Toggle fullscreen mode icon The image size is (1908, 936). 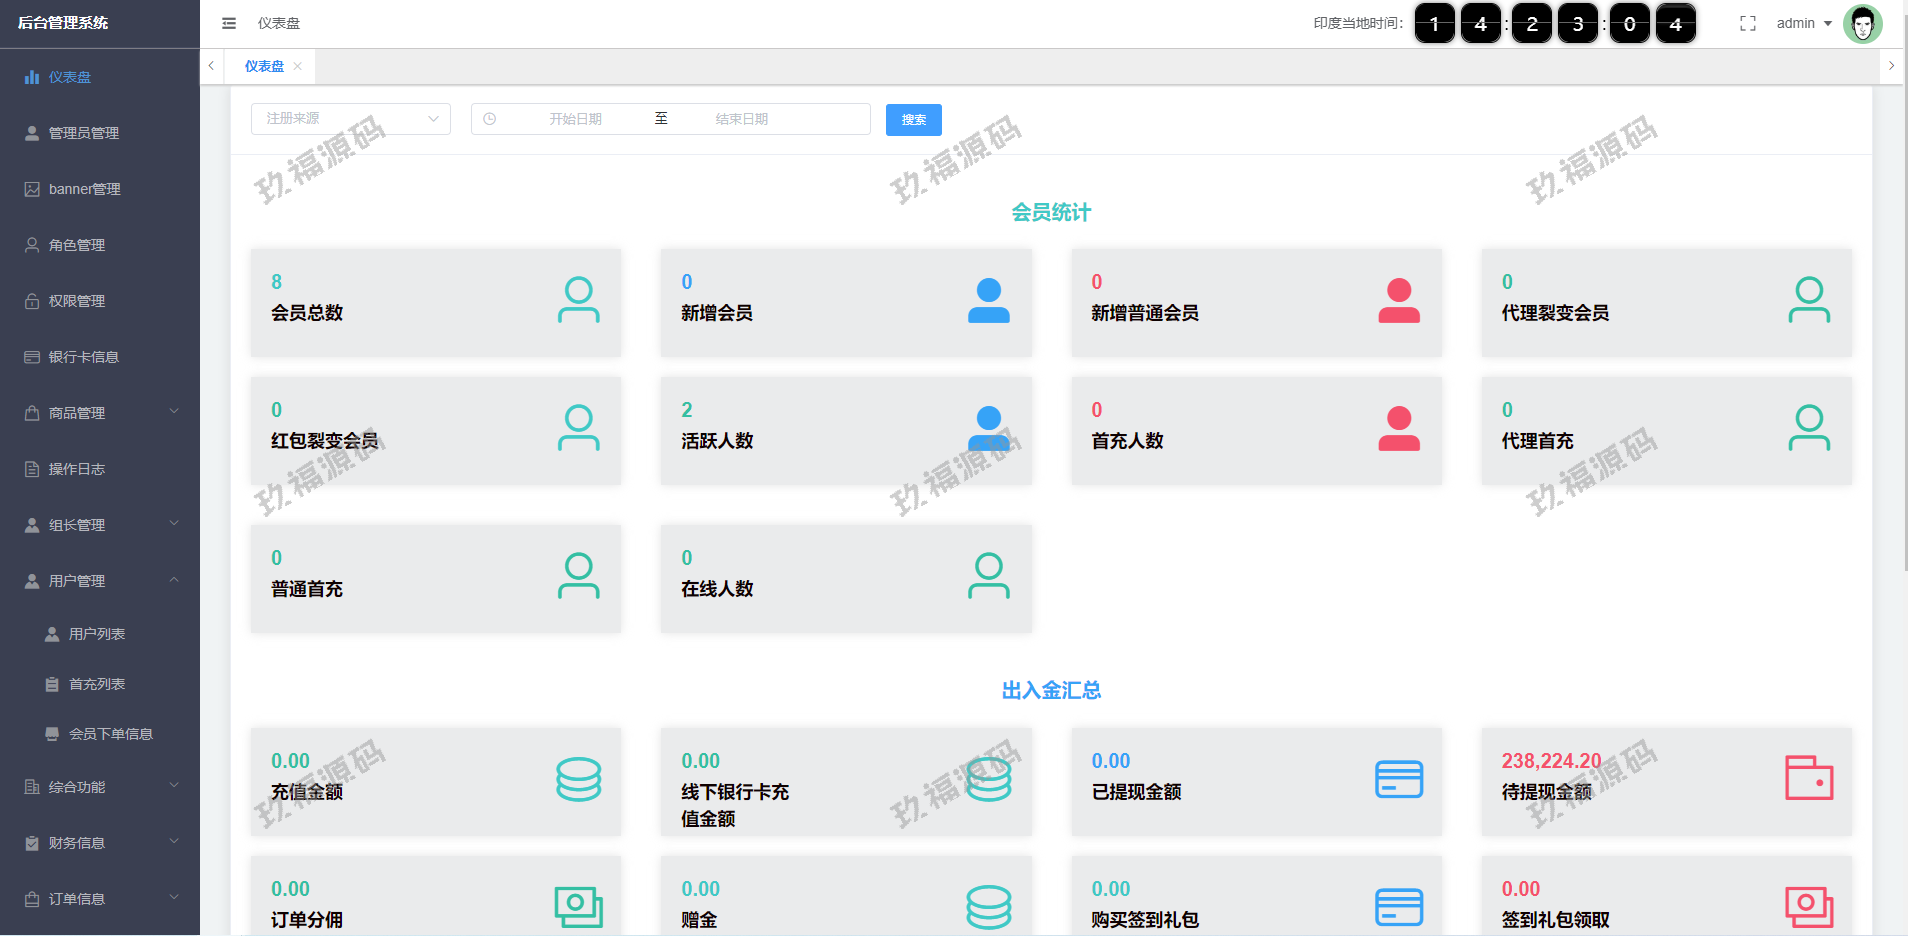(1747, 23)
